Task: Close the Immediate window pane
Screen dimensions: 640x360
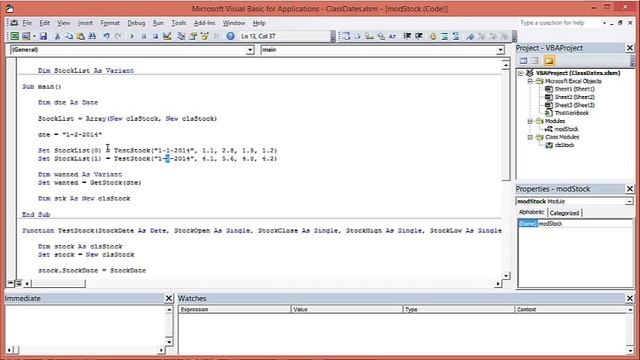Action: [169, 298]
